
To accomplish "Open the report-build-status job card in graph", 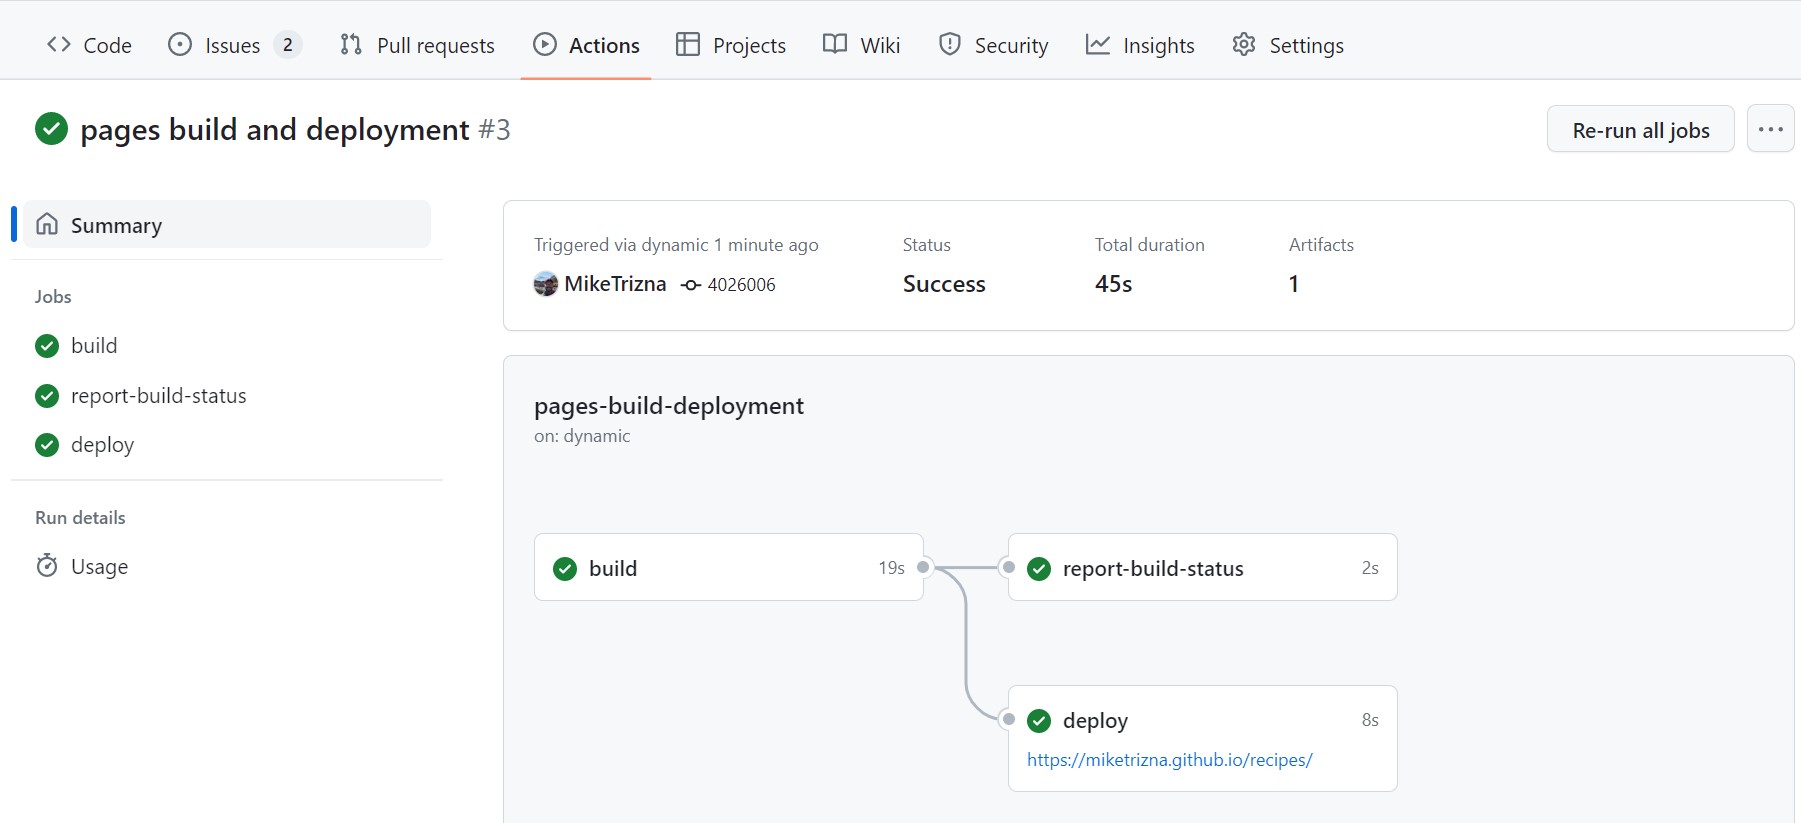I will tap(1203, 567).
